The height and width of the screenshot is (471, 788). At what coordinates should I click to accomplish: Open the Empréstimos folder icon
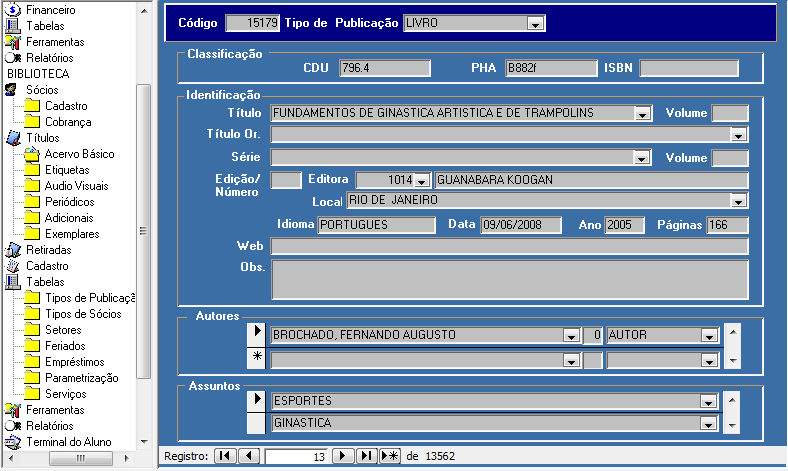(x=32, y=362)
